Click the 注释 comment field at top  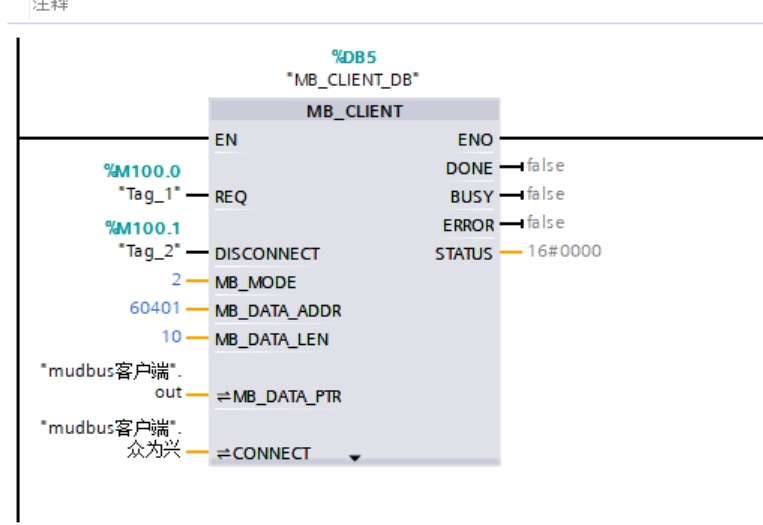point(50,6)
